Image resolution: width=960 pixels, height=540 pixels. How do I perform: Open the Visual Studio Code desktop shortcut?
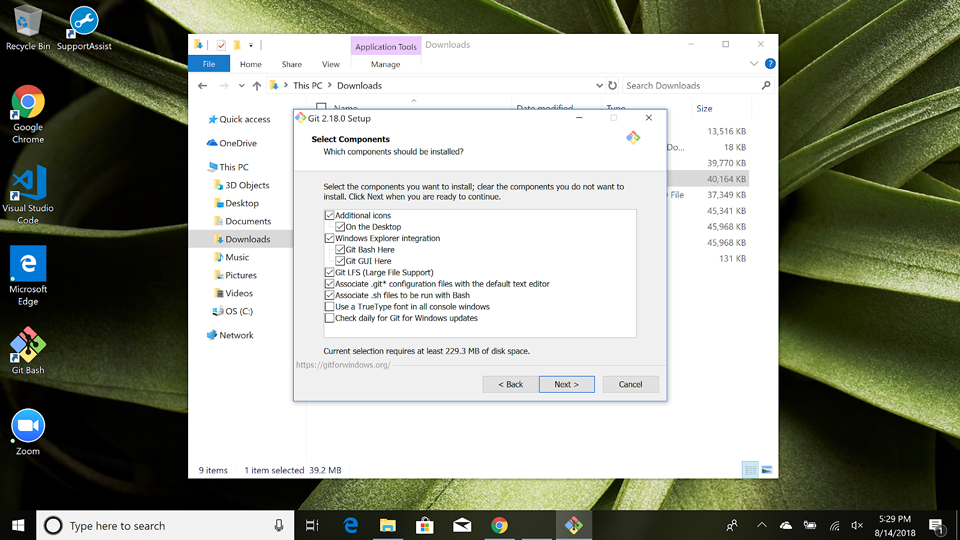pos(28,195)
